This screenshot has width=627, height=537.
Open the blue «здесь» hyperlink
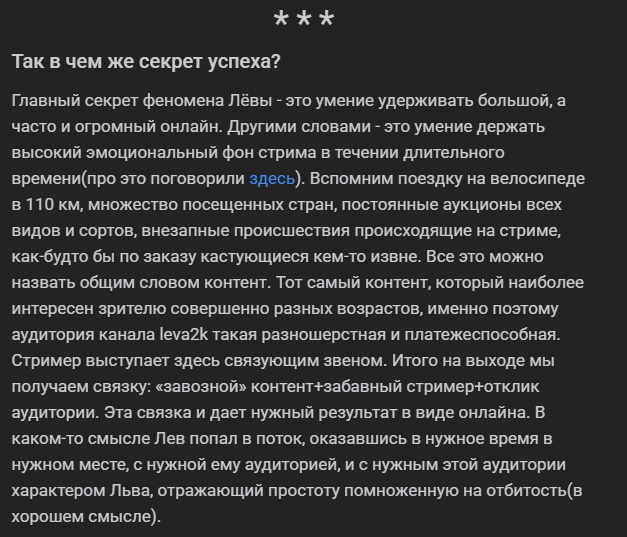click(x=272, y=179)
